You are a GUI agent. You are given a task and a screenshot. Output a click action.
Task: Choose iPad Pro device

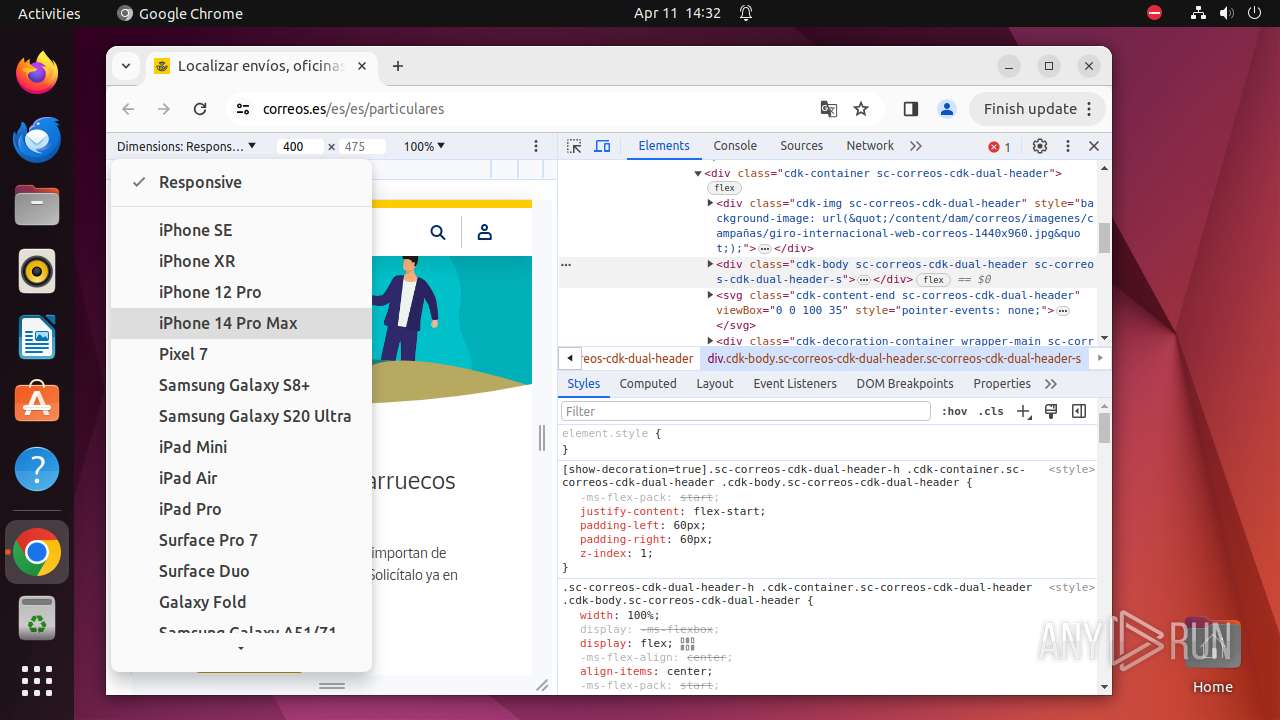(x=241, y=509)
